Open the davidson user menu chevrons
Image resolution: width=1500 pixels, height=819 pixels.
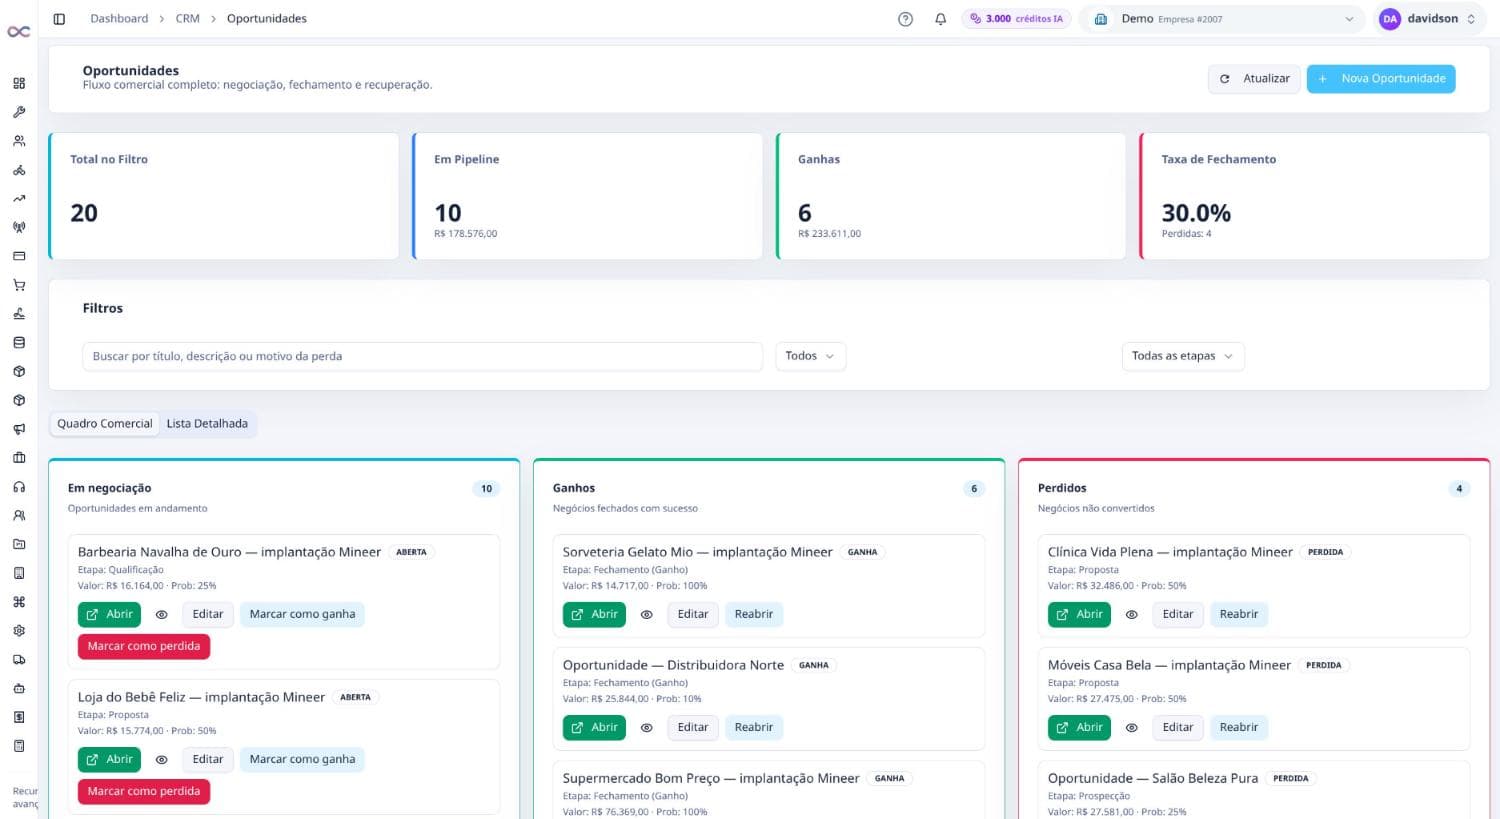1471,19
